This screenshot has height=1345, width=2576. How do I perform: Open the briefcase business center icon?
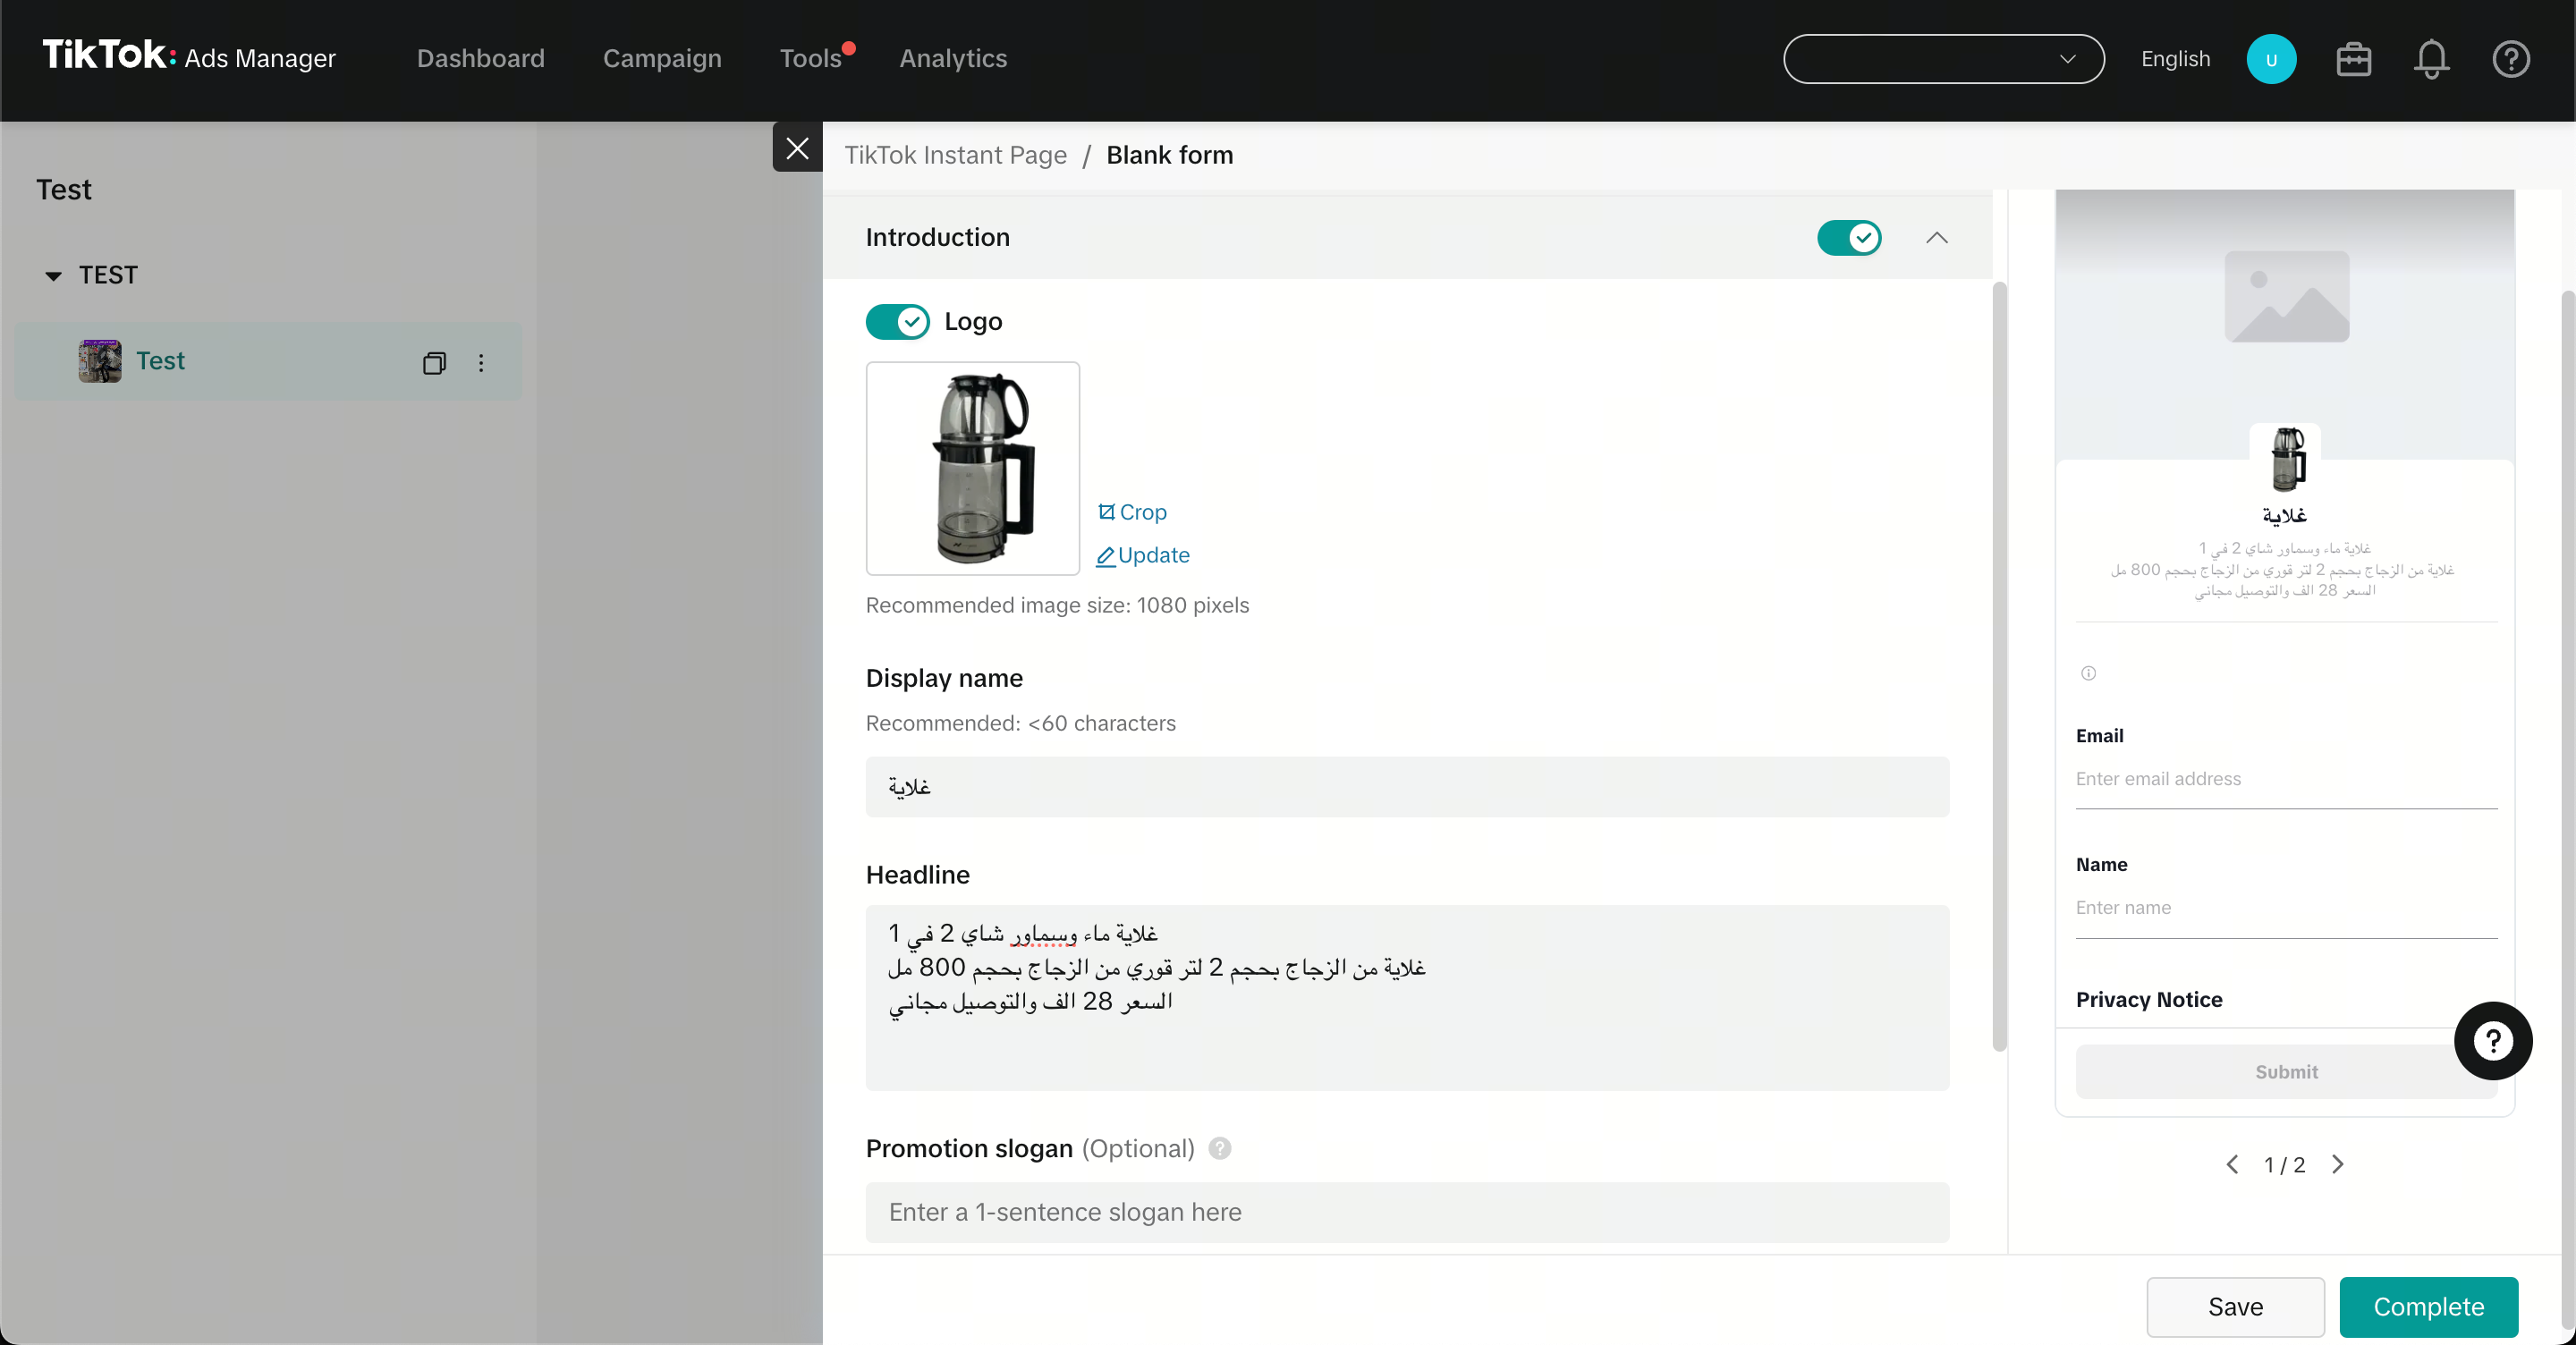click(x=2353, y=59)
